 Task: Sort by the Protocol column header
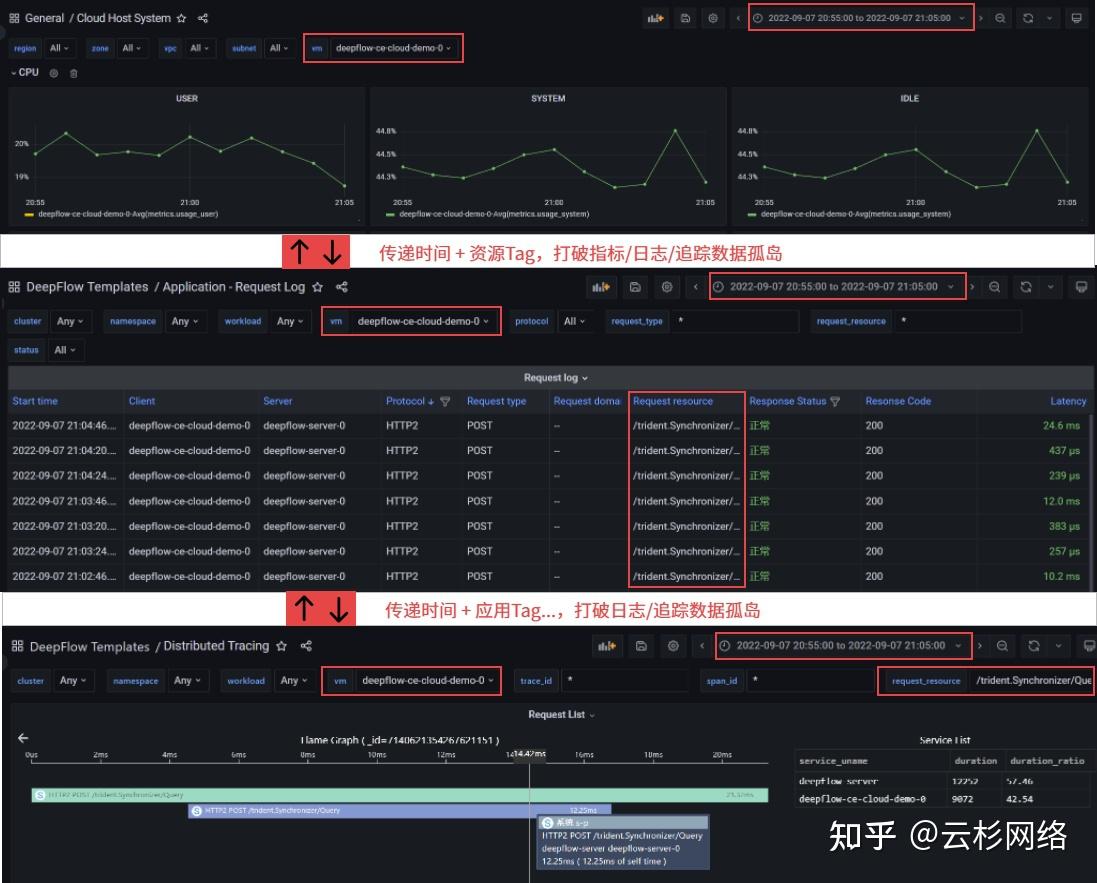(404, 400)
